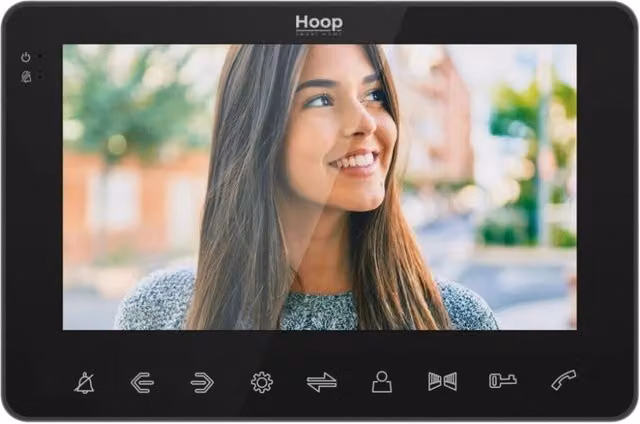The height and width of the screenshot is (424, 640).
Task: Click the woman's smiling face in video feed
Action: click(x=343, y=135)
